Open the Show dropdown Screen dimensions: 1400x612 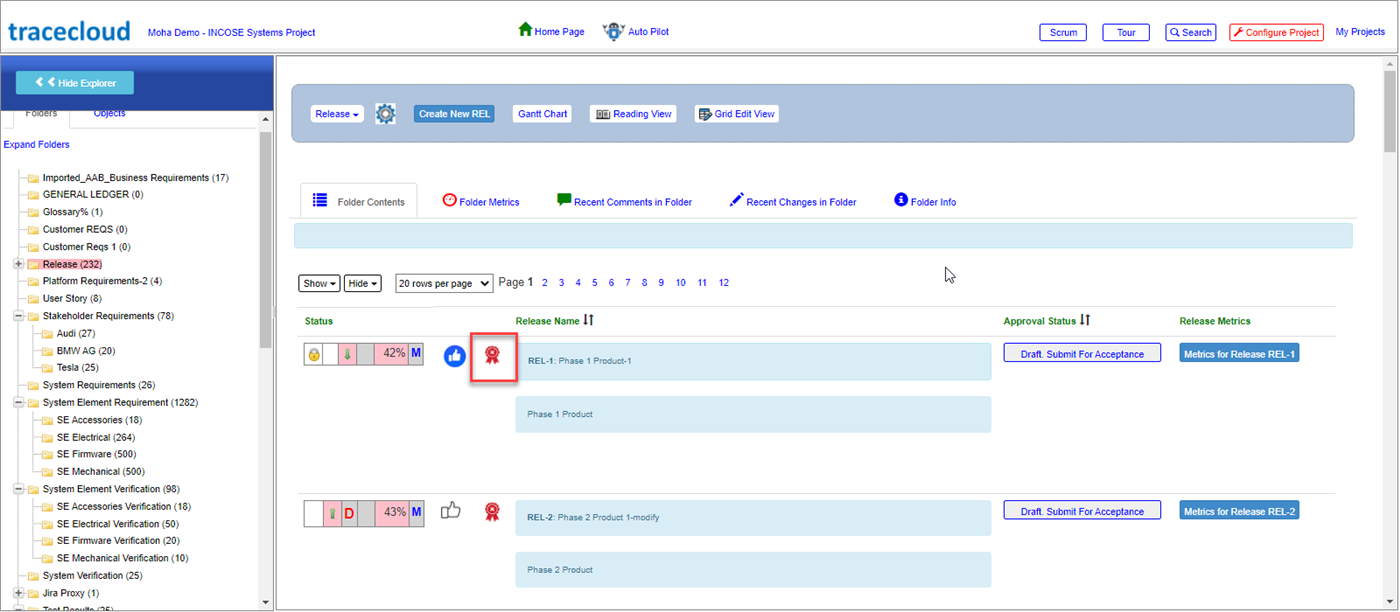tap(320, 283)
